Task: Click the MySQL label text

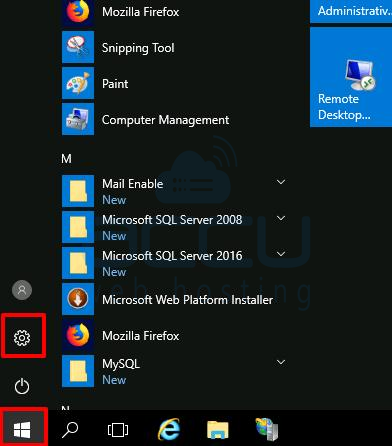Action: pyautogui.click(x=121, y=364)
